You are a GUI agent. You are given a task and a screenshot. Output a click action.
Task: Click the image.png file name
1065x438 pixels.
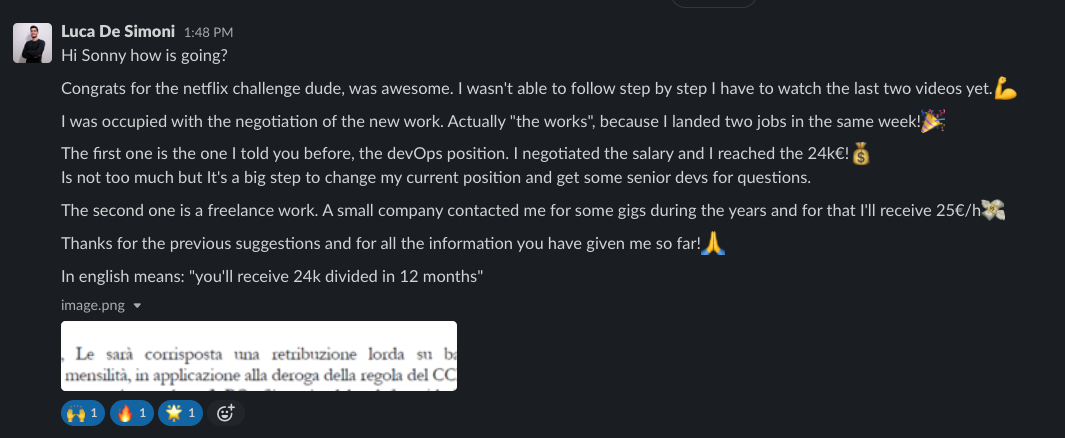click(93, 305)
